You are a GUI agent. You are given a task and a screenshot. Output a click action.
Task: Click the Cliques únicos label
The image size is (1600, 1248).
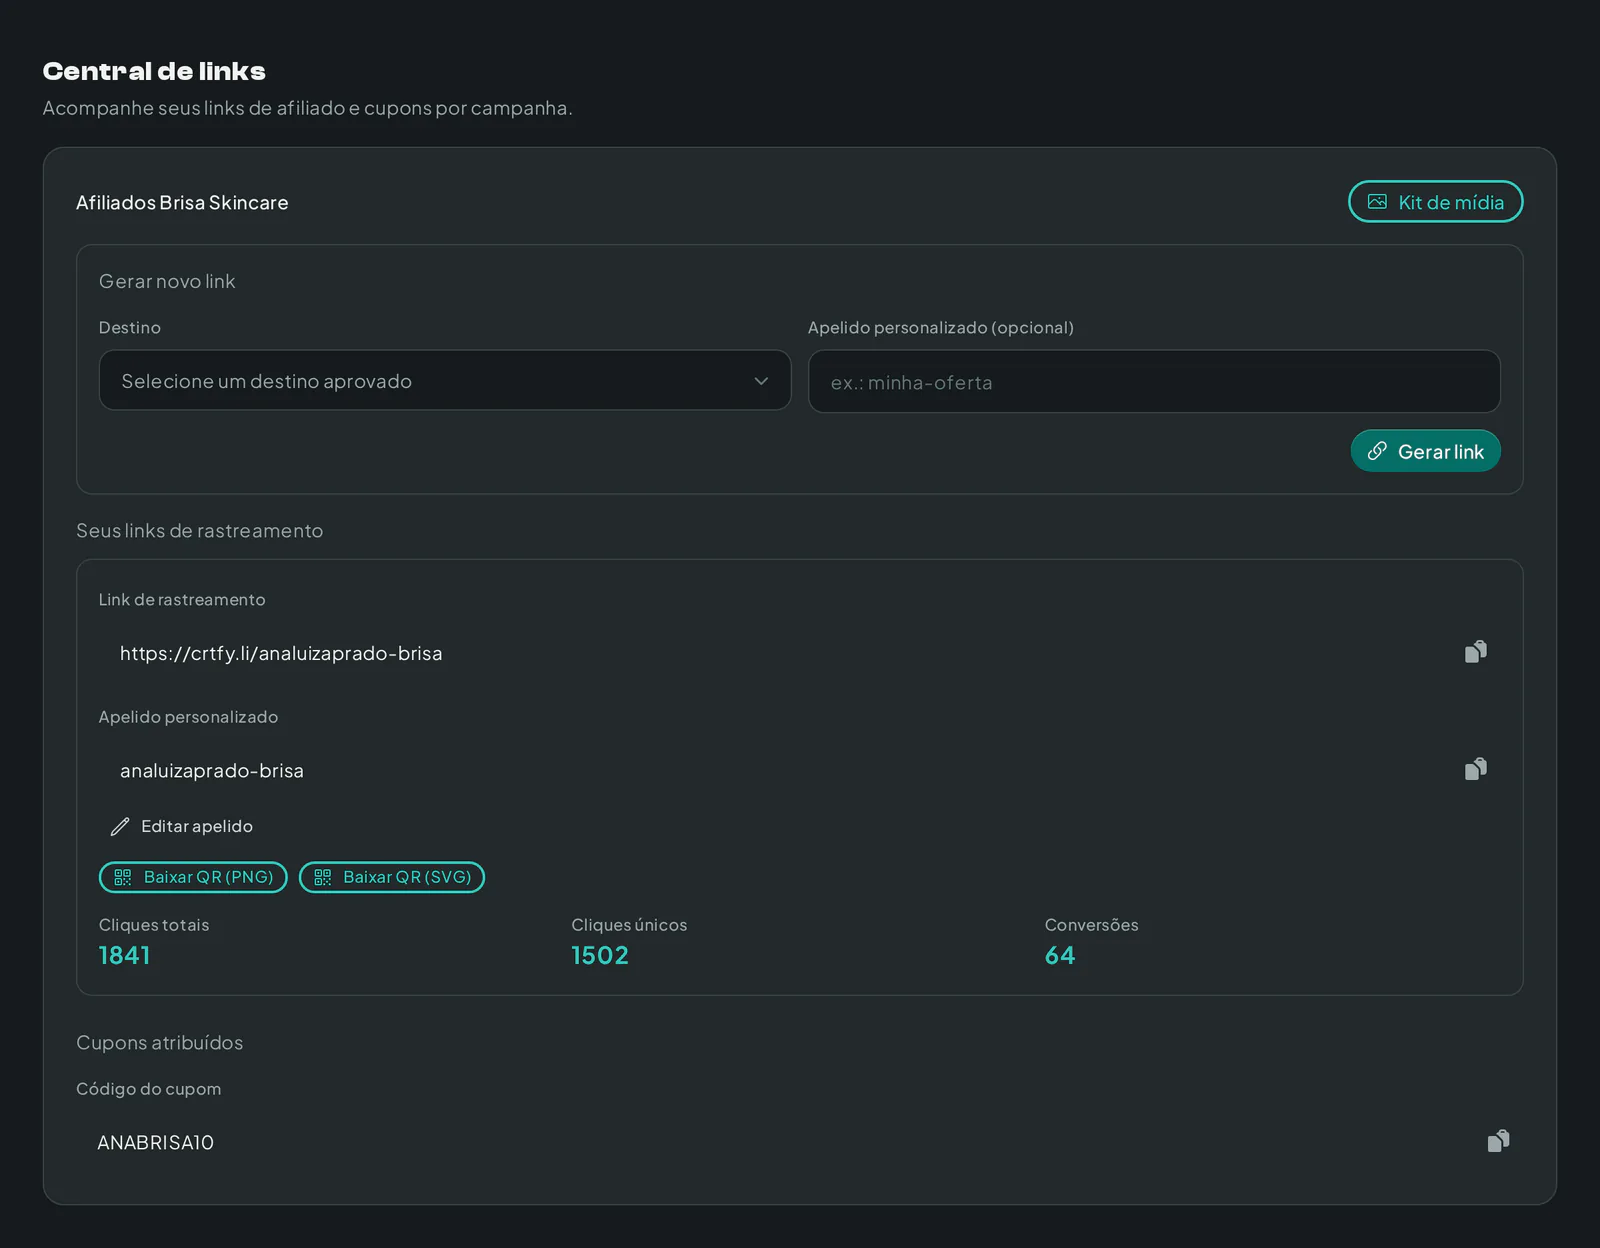(629, 925)
